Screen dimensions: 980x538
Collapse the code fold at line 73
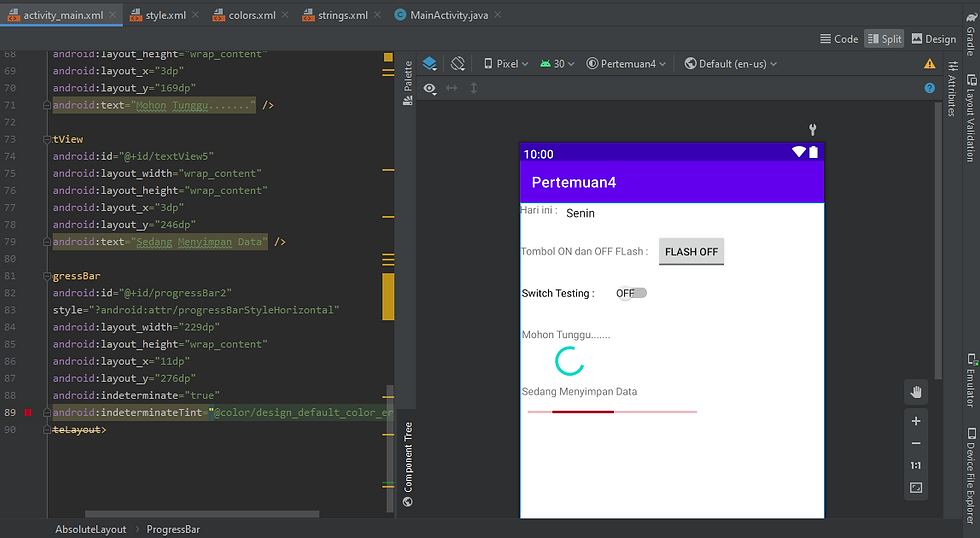[x=47, y=139]
